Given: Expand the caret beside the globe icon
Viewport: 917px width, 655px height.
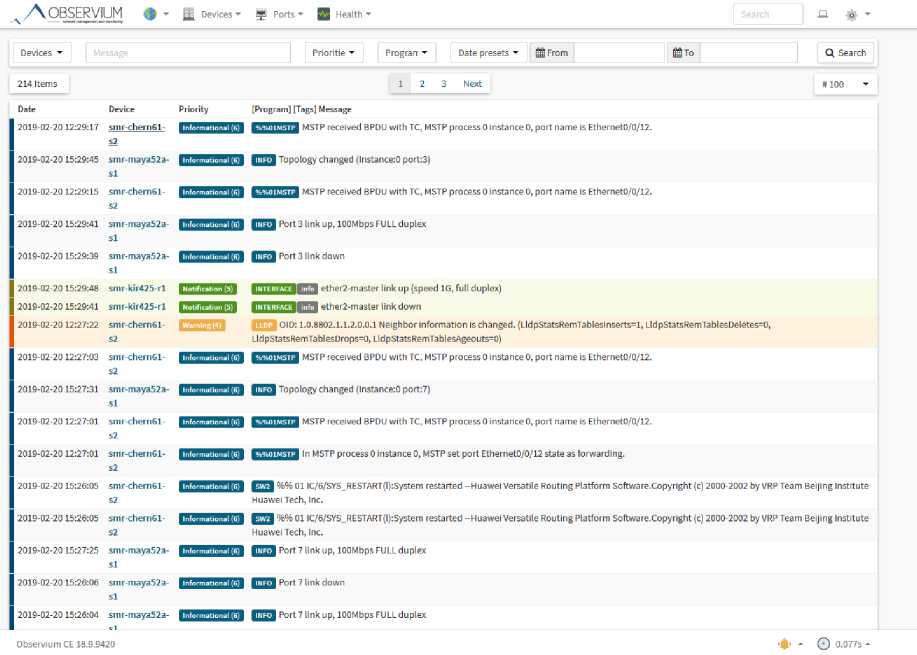Looking at the screenshot, I should 166,14.
